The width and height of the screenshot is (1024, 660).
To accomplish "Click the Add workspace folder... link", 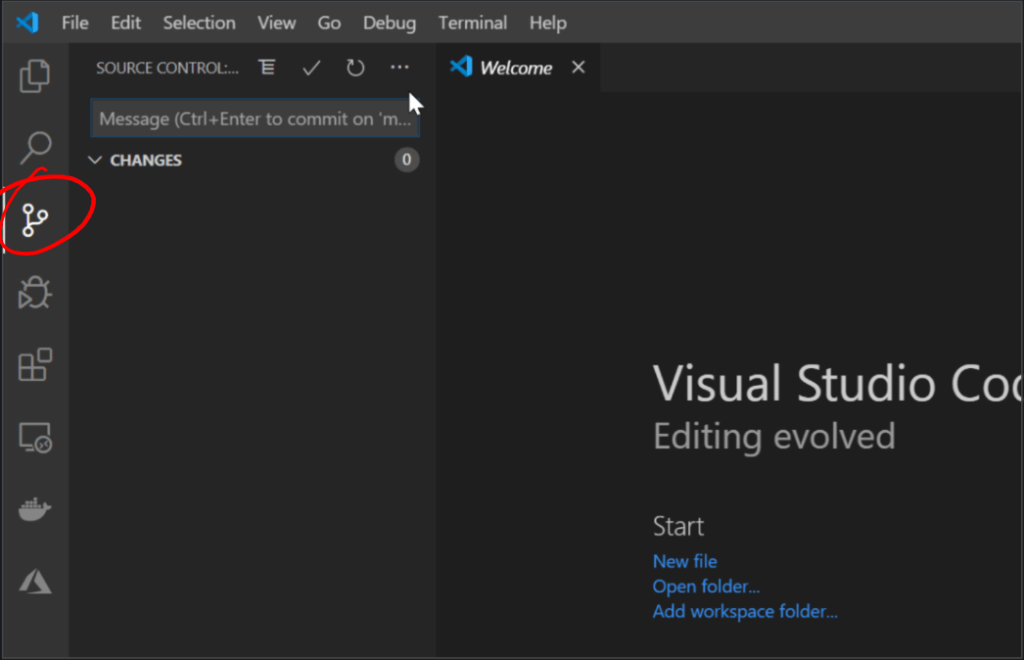I will point(744,611).
